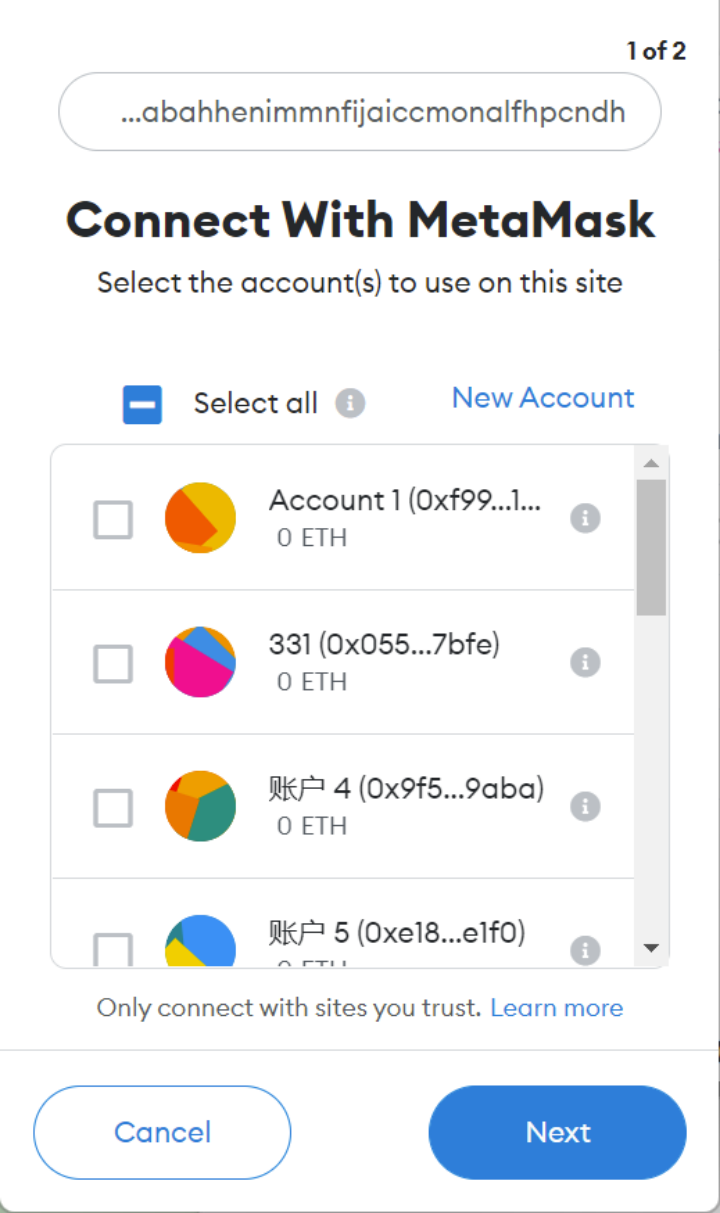Image resolution: width=720 pixels, height=1213 pixels.
Task: Click the scroll up arrow in the account list
Action: (x=651, y=462)
